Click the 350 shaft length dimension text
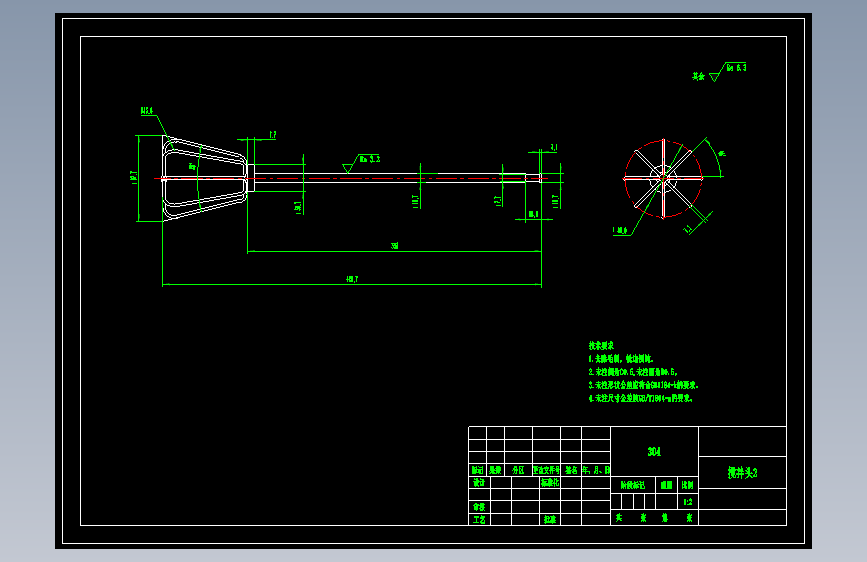The width and height of the screenshot is (867, 562). coord(394,246)
